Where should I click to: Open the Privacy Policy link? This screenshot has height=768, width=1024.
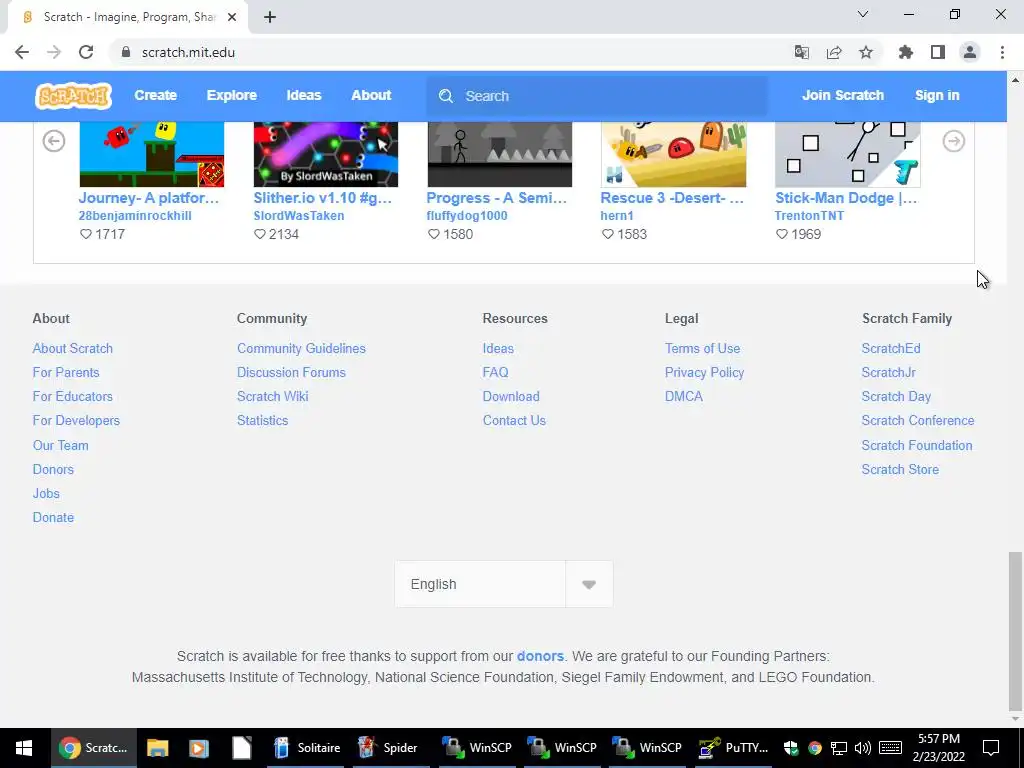[704, 373]
